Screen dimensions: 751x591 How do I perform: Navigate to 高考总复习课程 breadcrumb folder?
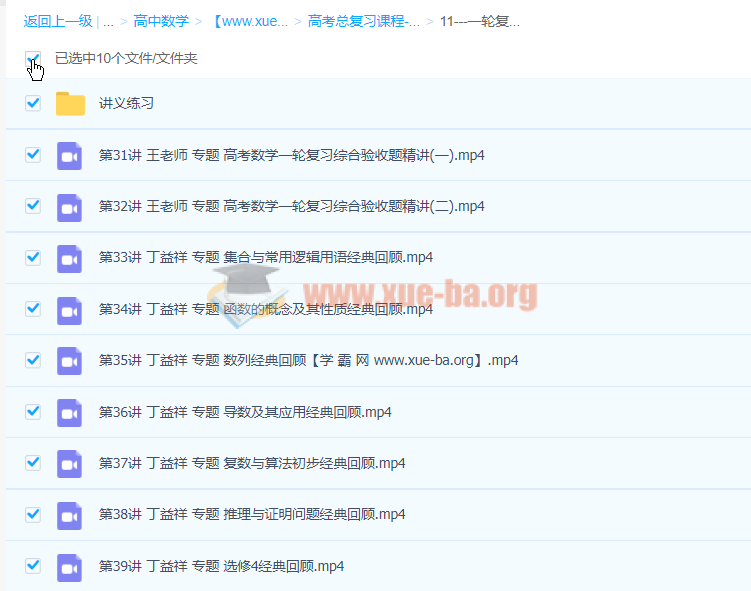364,21
